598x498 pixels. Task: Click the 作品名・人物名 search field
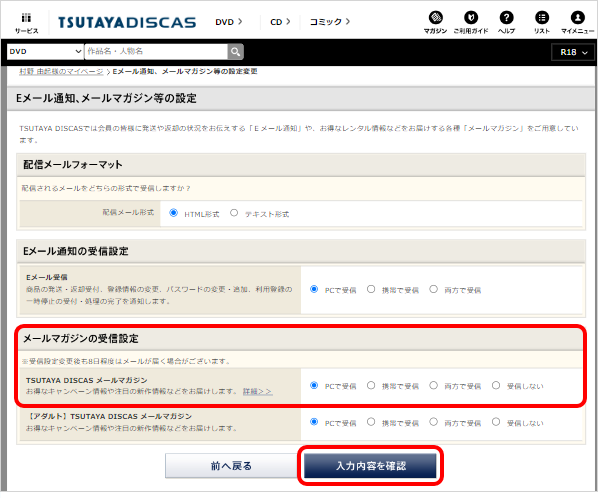tap(156, 51)
